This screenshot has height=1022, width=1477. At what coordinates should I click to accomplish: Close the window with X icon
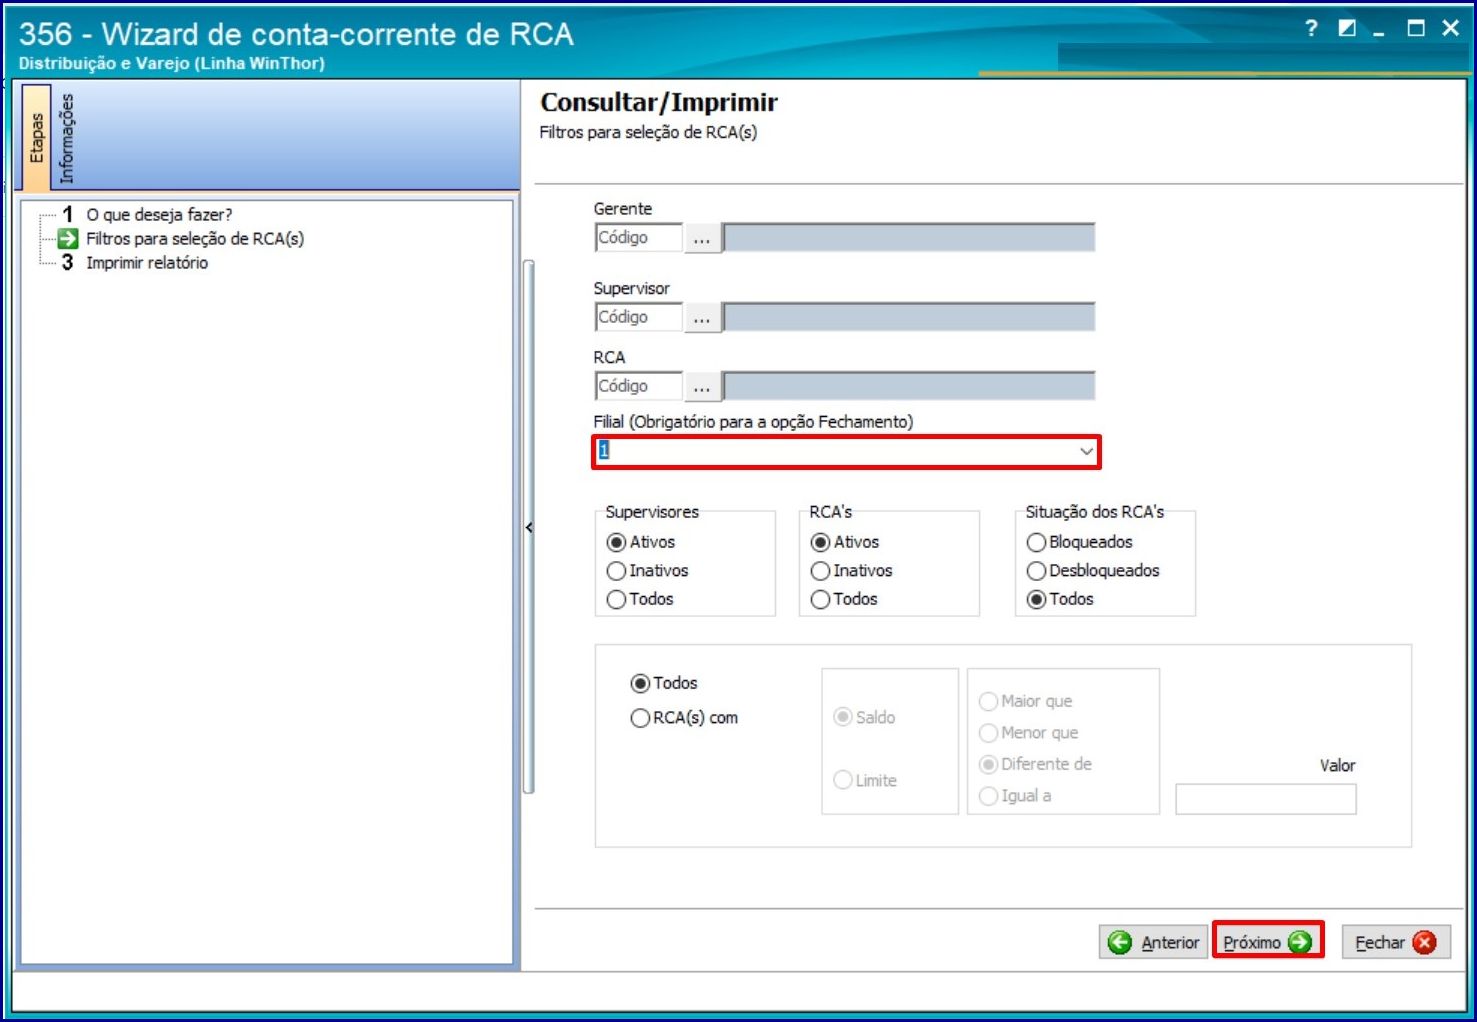pyautogui.click(x=1451, y=28)
